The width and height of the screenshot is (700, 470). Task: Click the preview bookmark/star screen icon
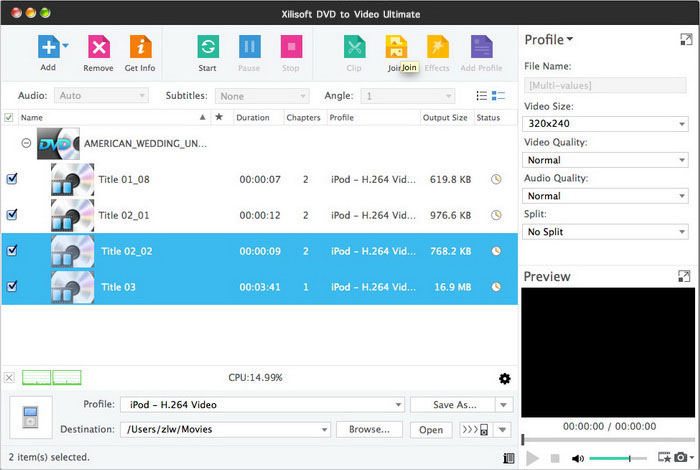pos(664,457)
